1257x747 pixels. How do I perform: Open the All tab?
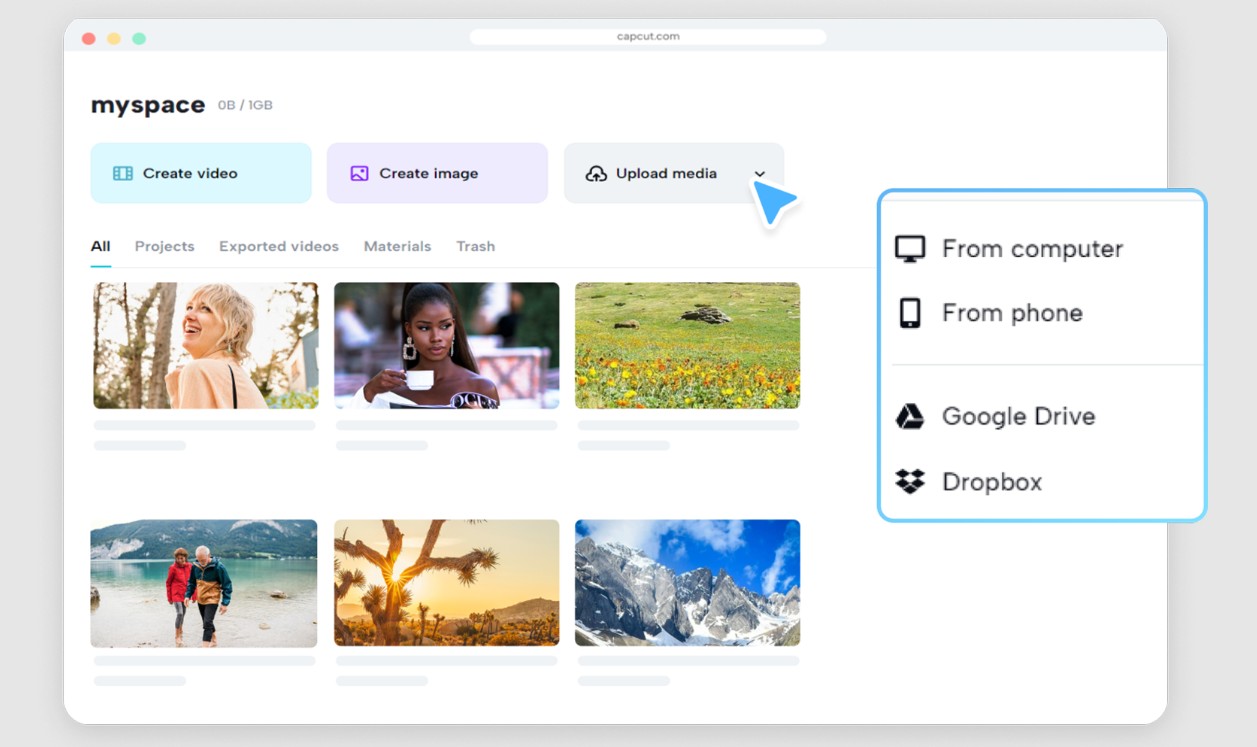(100, 246)
